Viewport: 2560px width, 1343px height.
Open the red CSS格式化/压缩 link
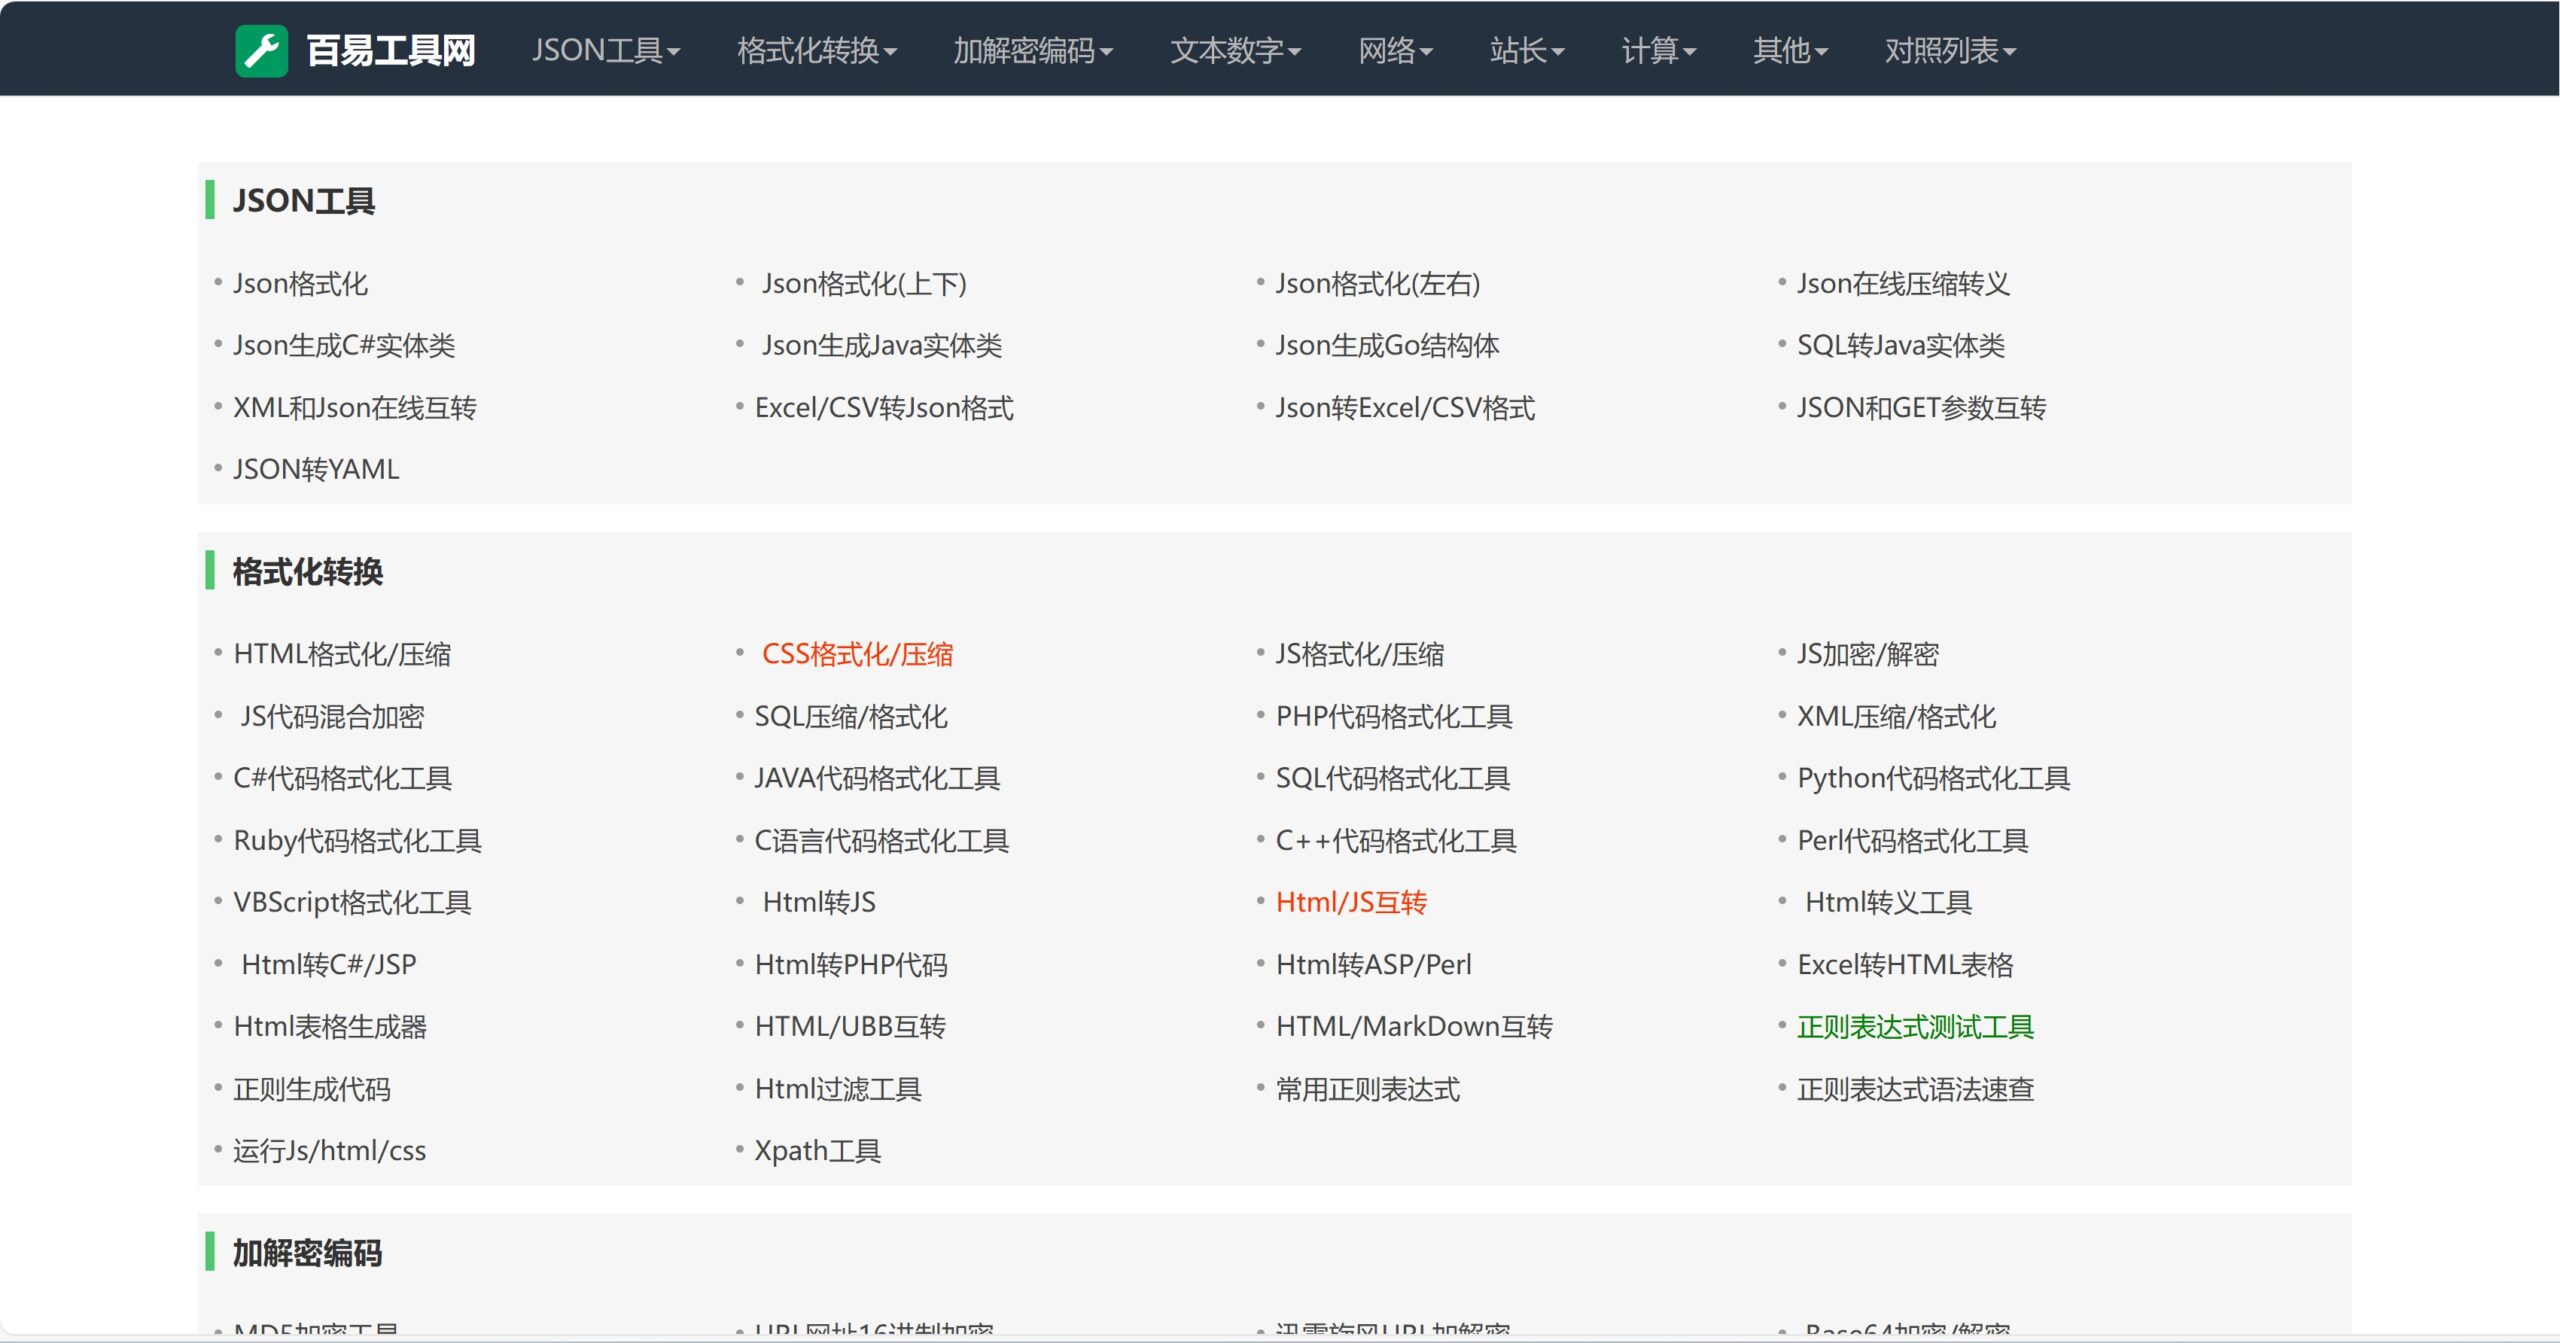(x=857, y=655)
